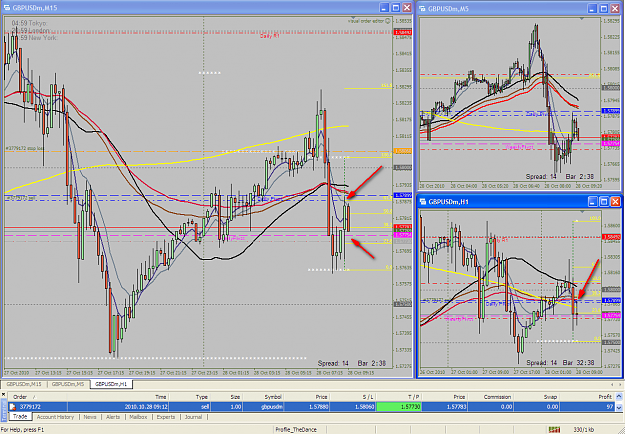
Task: Click the chart shift triangle on M5 chart
Action: coord(582,18)
